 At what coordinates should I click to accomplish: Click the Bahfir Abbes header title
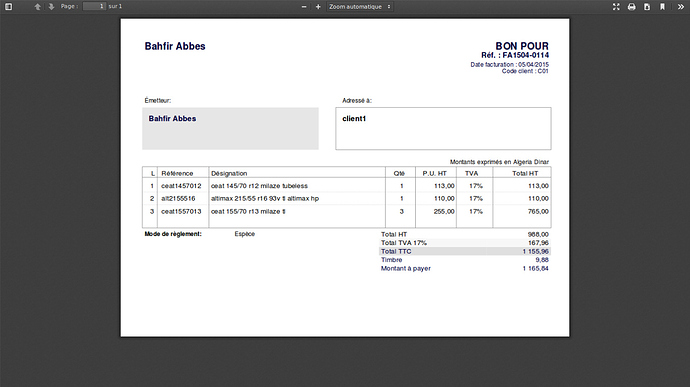point(175,46)
